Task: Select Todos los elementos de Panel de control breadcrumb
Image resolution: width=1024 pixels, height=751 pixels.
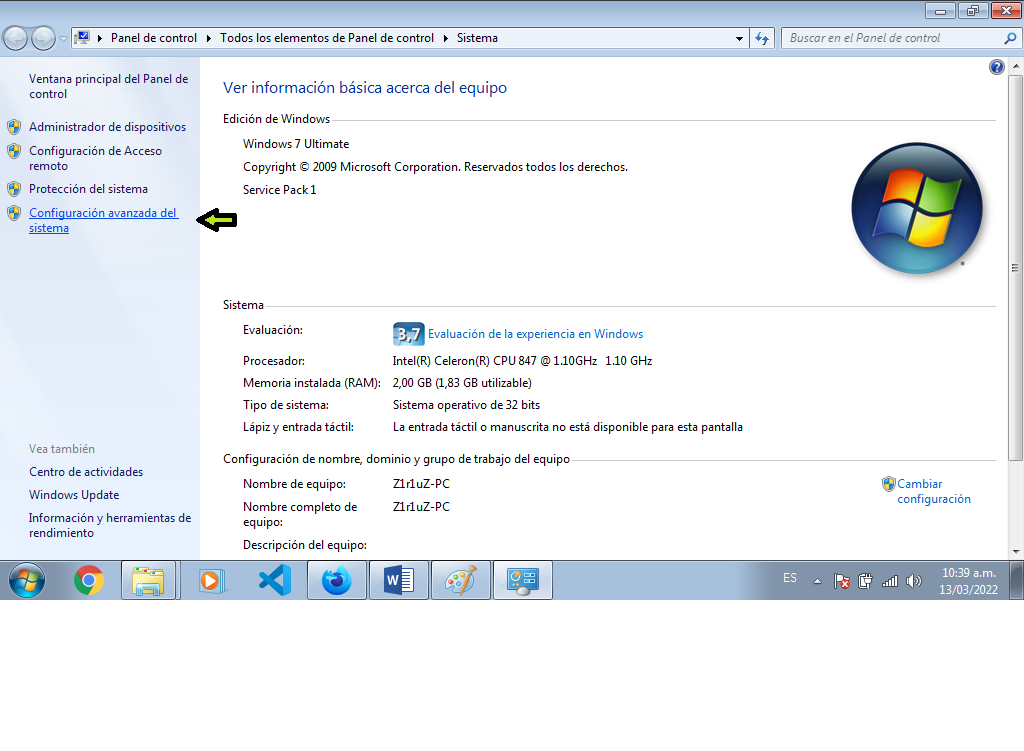Action: coord(327,38)
